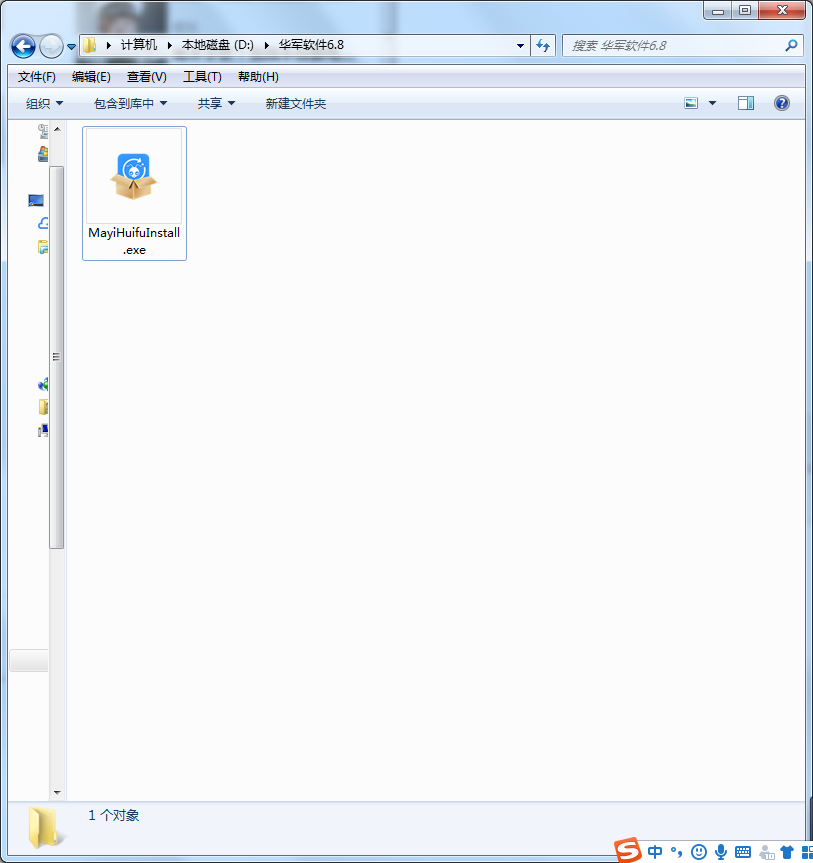Click 本地磁盘 (D:) in the address path
The image size is (813, 863).
[217, 45]
